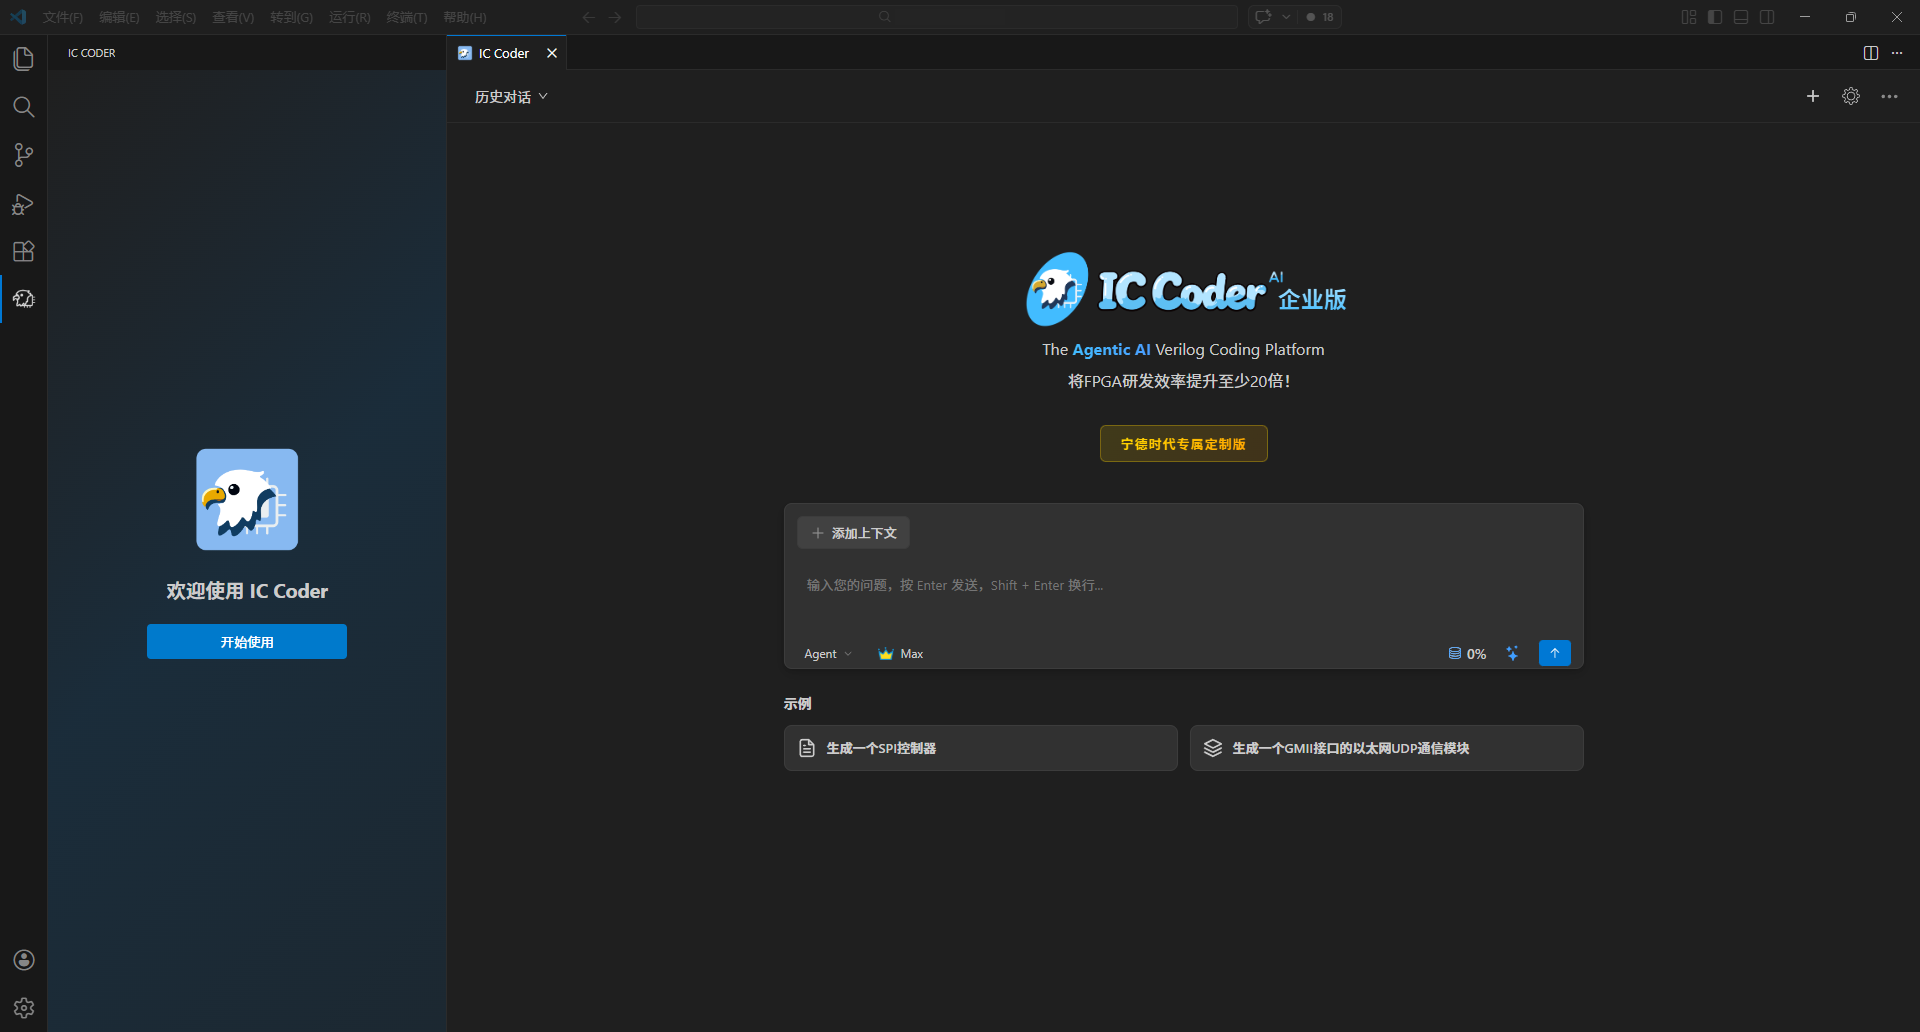Send the message with the blue arrow button

click(1554, 653)
